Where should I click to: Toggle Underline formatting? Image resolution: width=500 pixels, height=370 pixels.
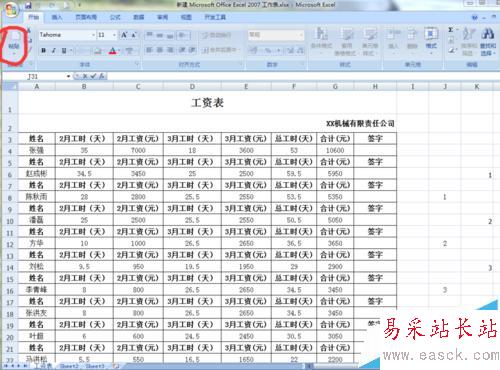click(64, 51)
